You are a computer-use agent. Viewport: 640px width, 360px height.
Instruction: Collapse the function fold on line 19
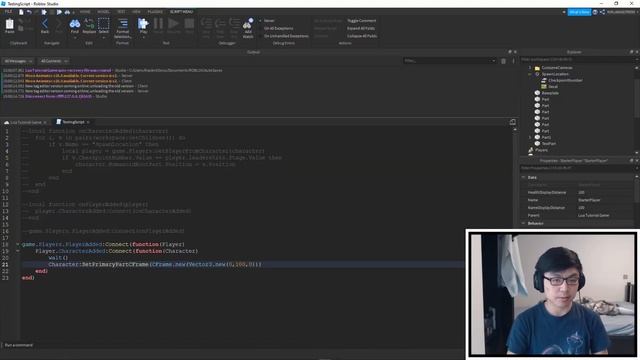[x=18, y=251]
